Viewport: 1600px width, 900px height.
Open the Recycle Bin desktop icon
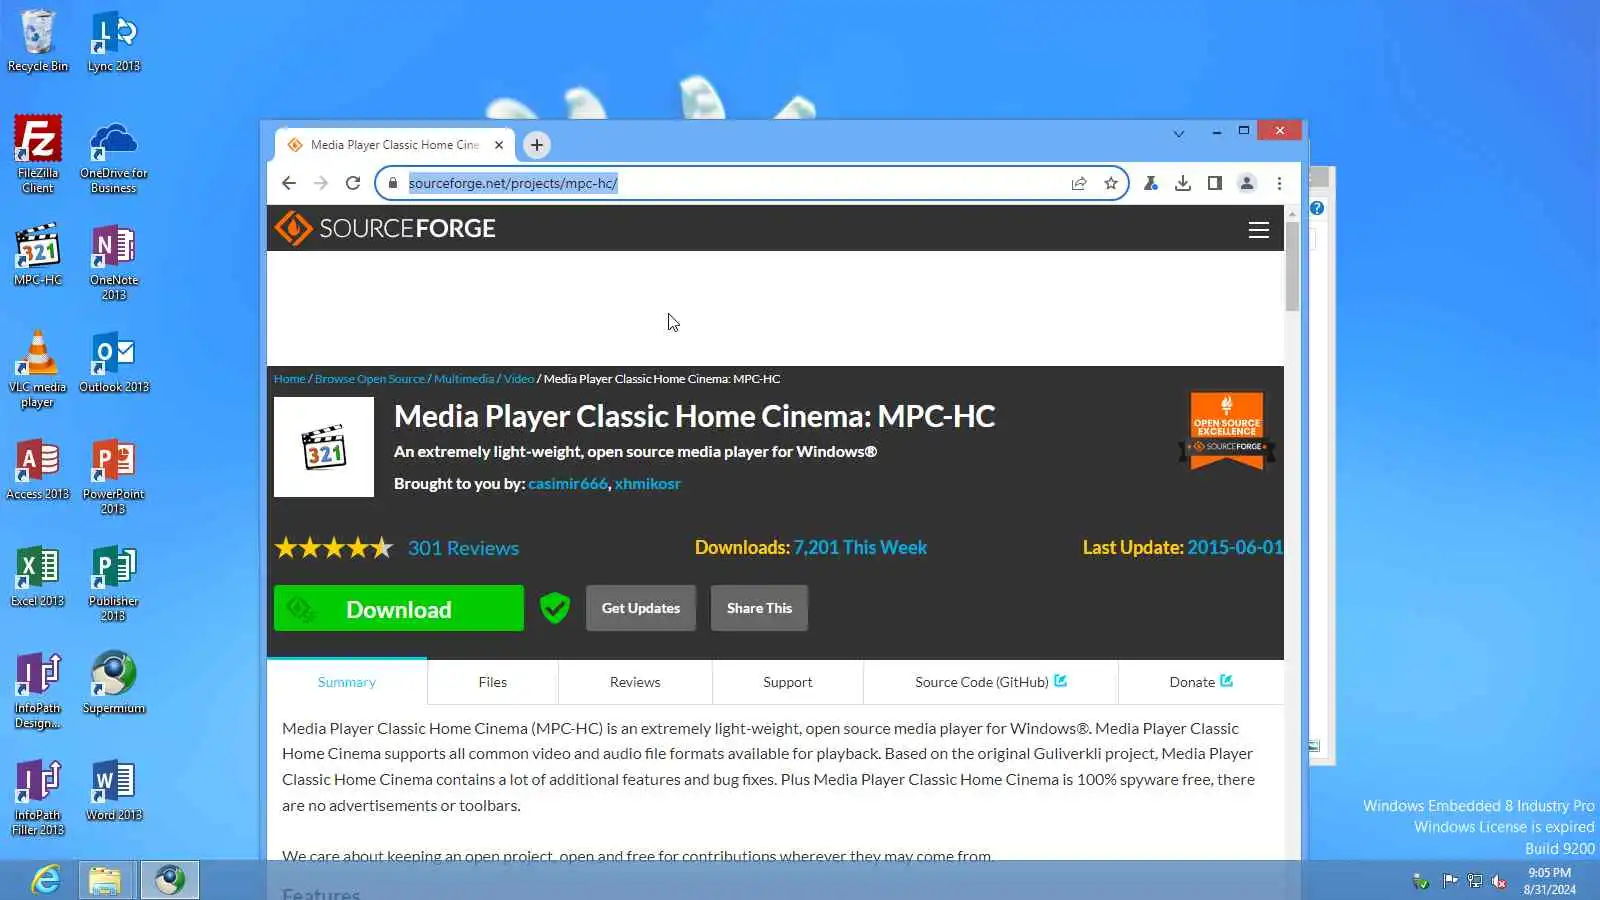pyautogui.click(x=38, y=41)
